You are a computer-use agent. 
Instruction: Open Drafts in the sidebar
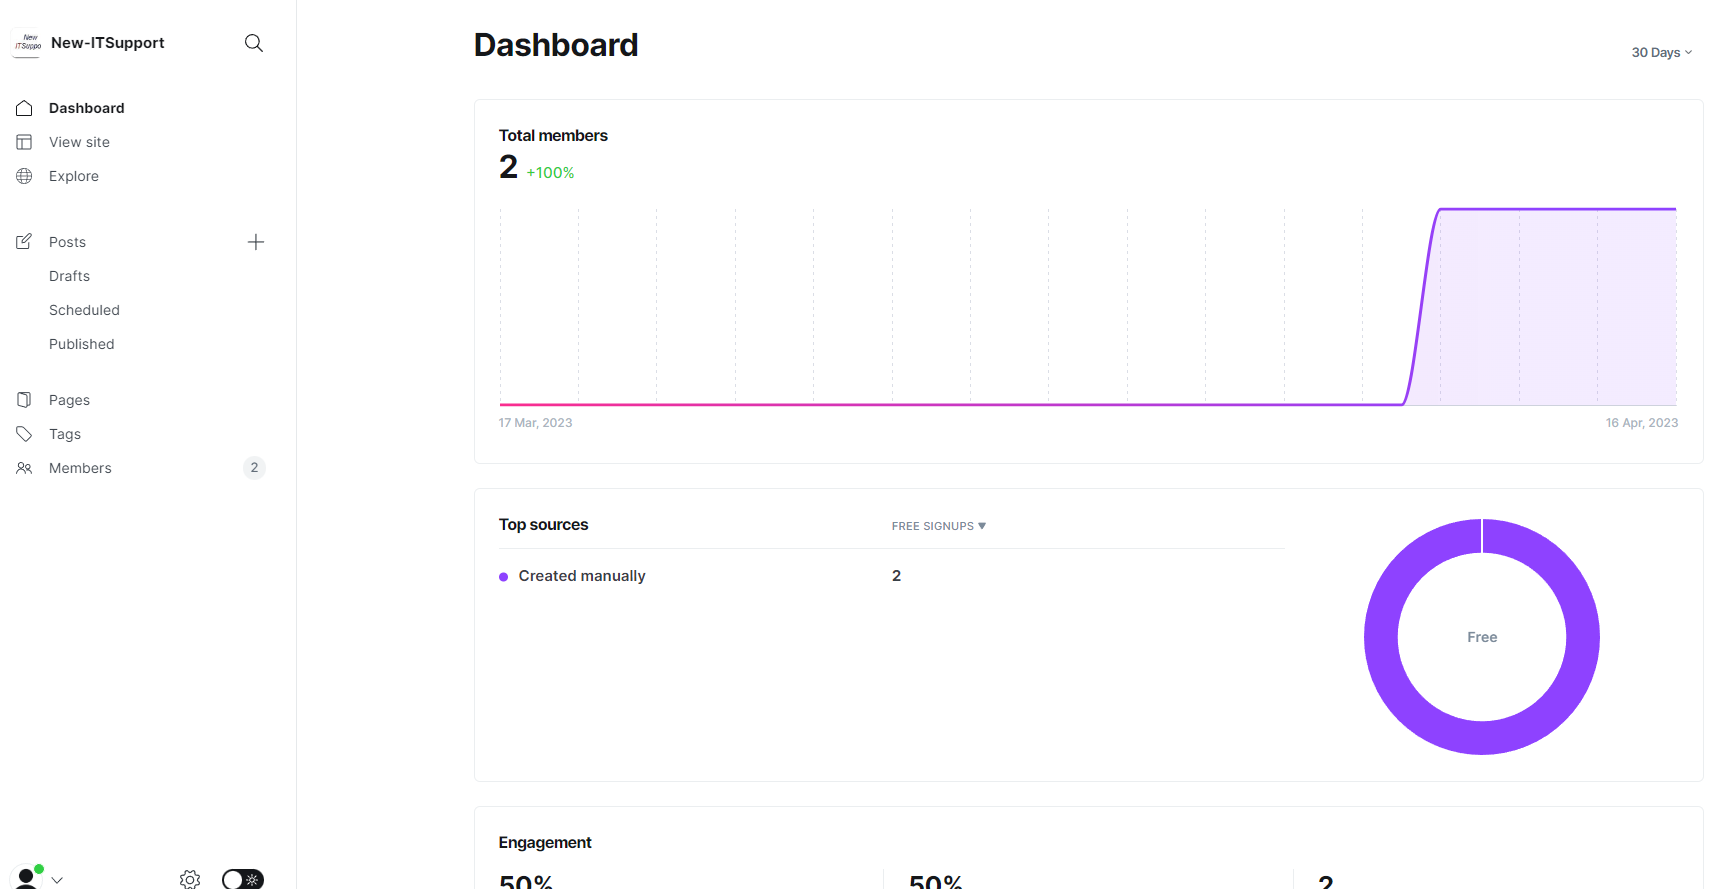(69, 276)
